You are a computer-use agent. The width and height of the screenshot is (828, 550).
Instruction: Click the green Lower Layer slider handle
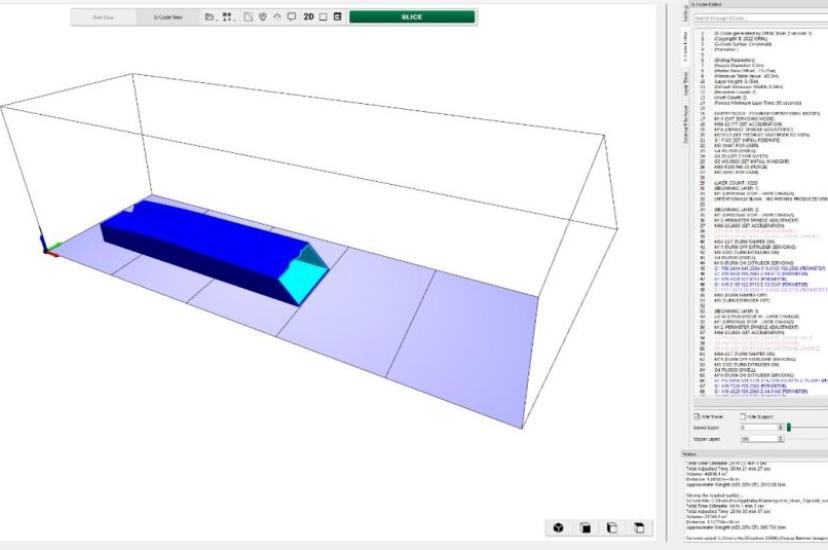[x=789, y=427]
